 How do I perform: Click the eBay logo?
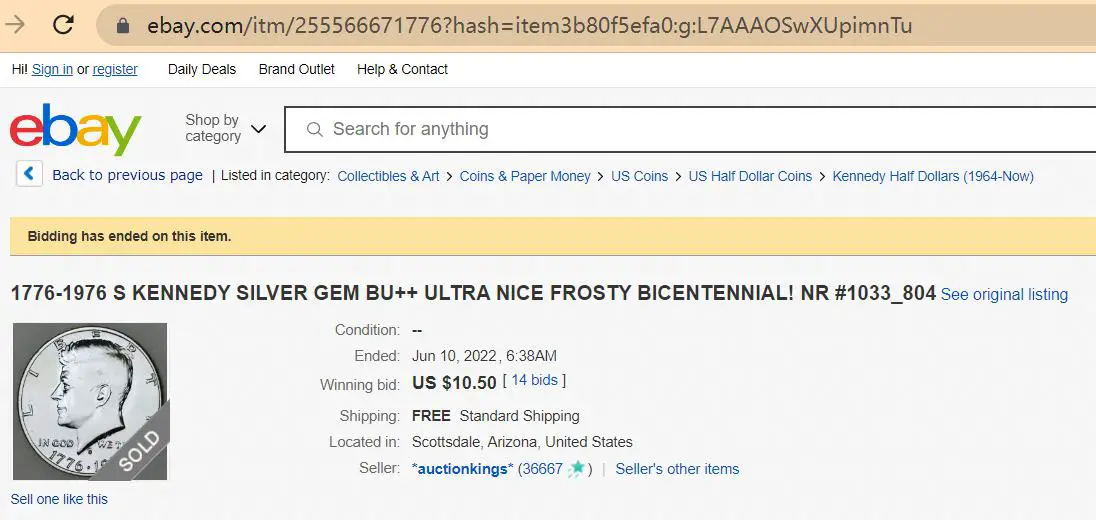coord(75,129)
